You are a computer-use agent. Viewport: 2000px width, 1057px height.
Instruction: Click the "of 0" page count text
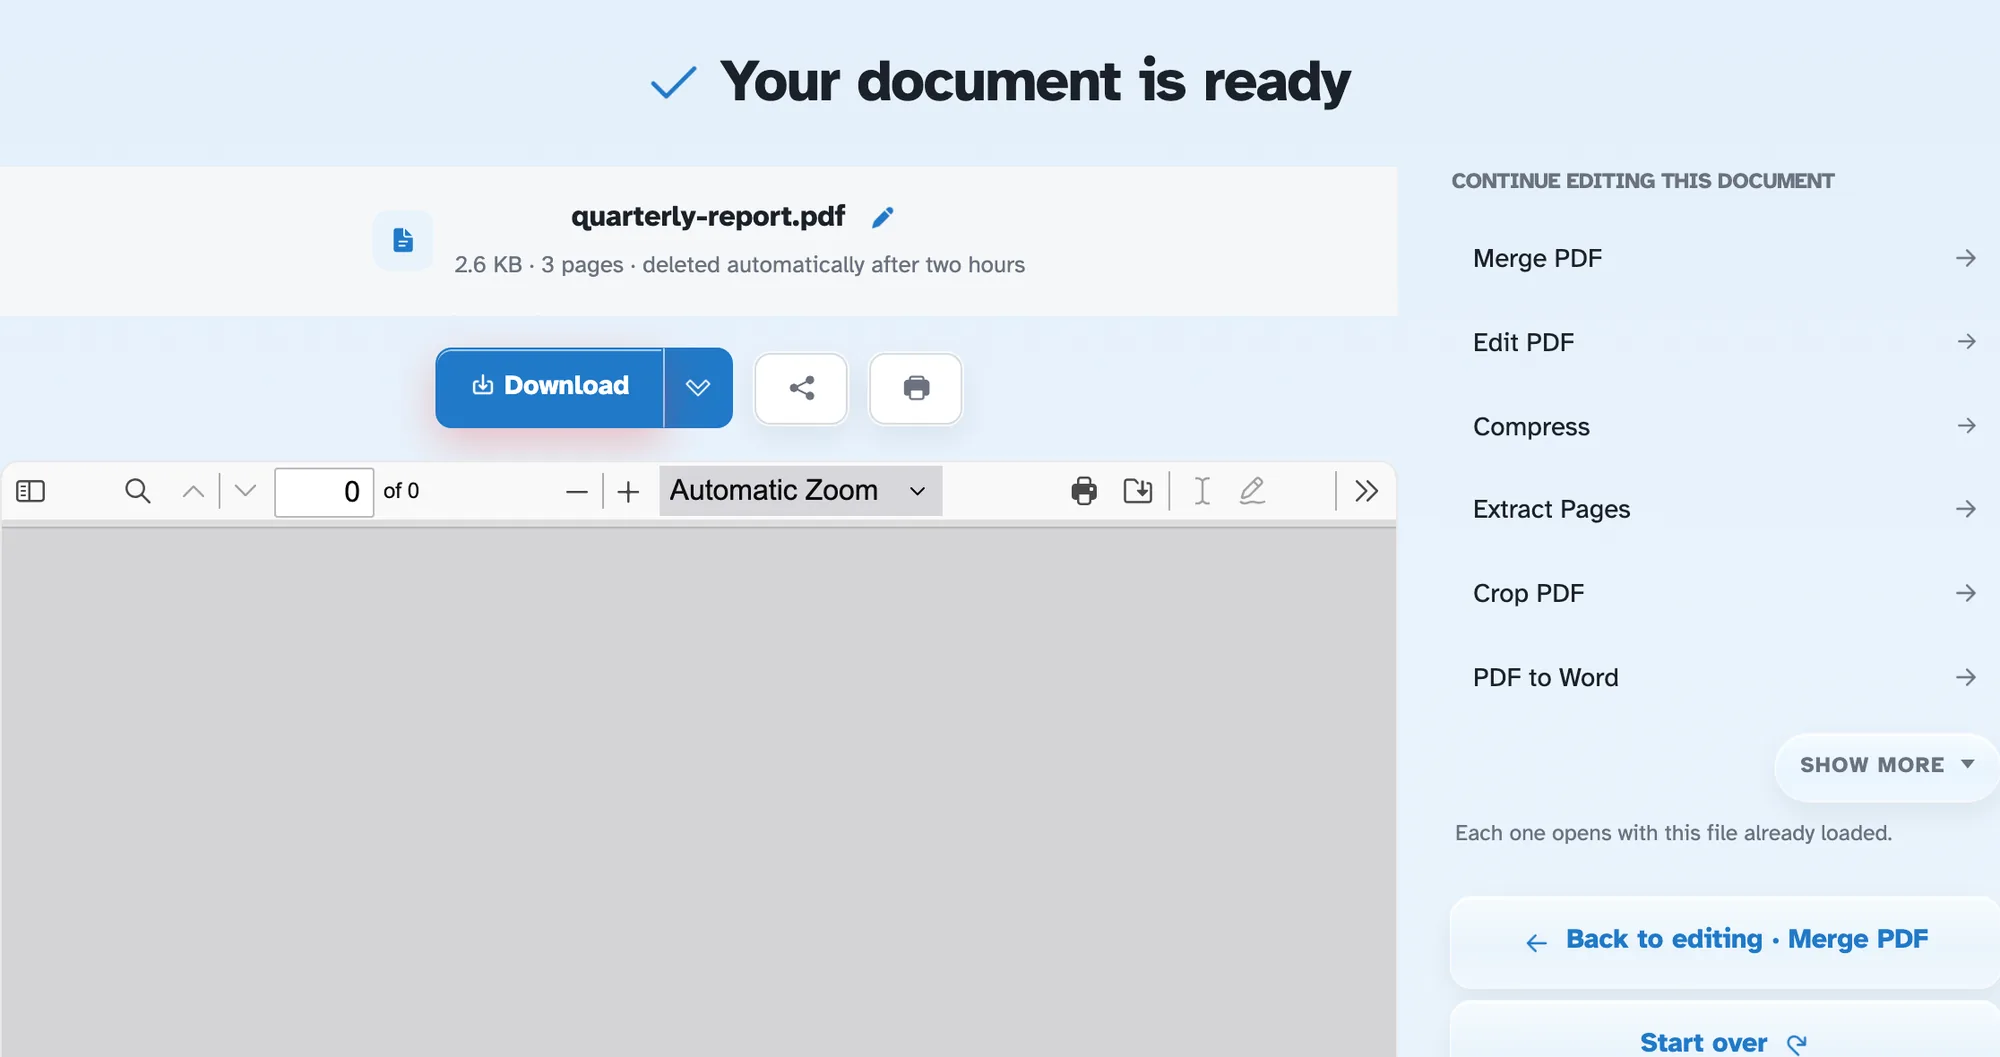(401, 491)
